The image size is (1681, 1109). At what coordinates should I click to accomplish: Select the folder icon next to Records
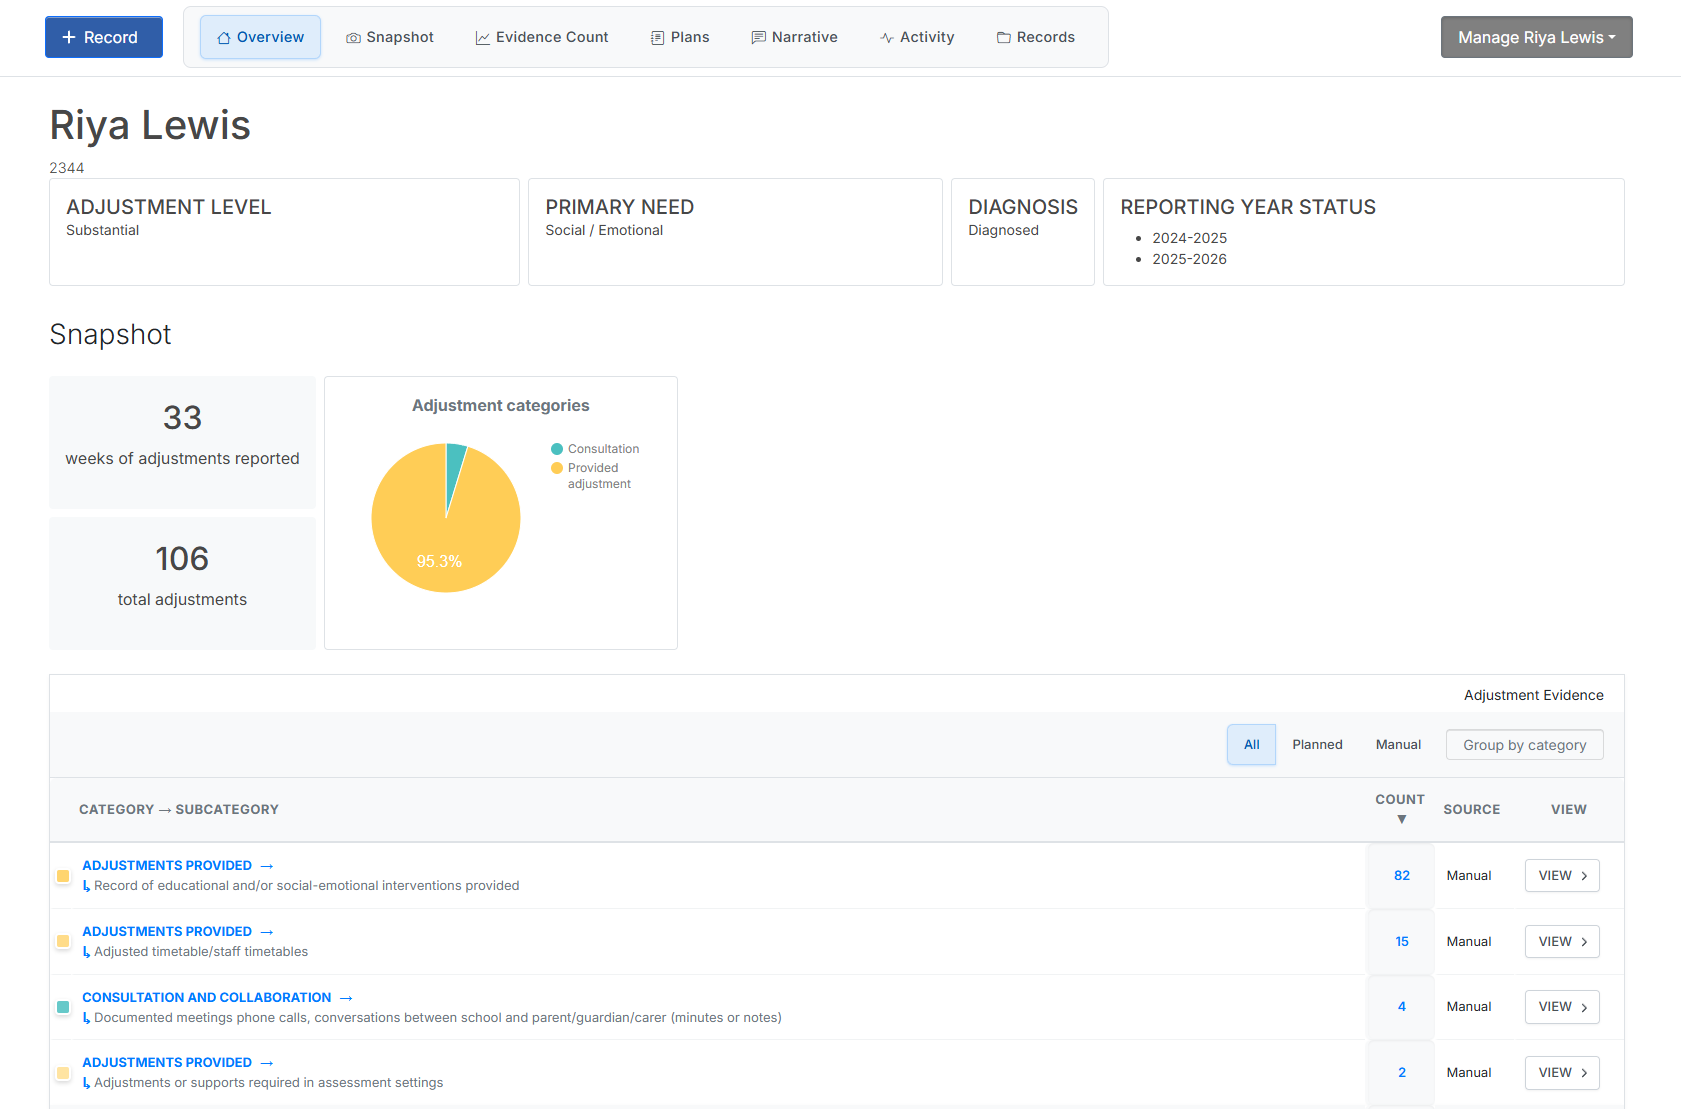(1003, 36)
